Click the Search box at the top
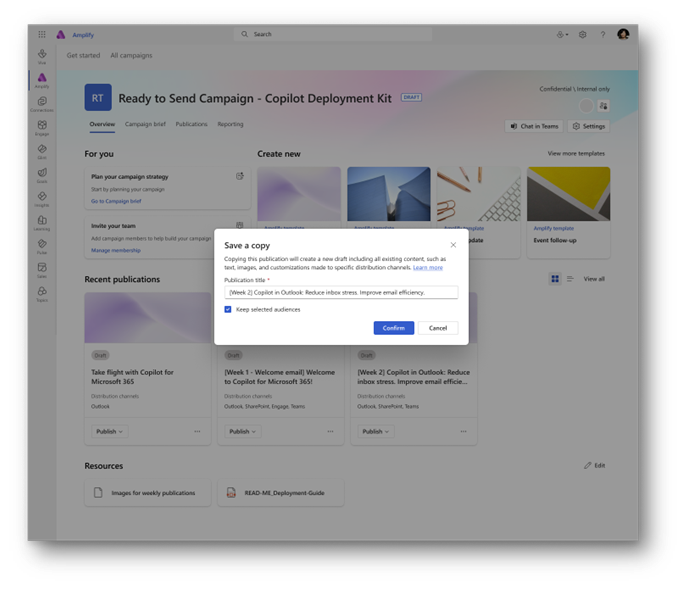 click(333, 34)
